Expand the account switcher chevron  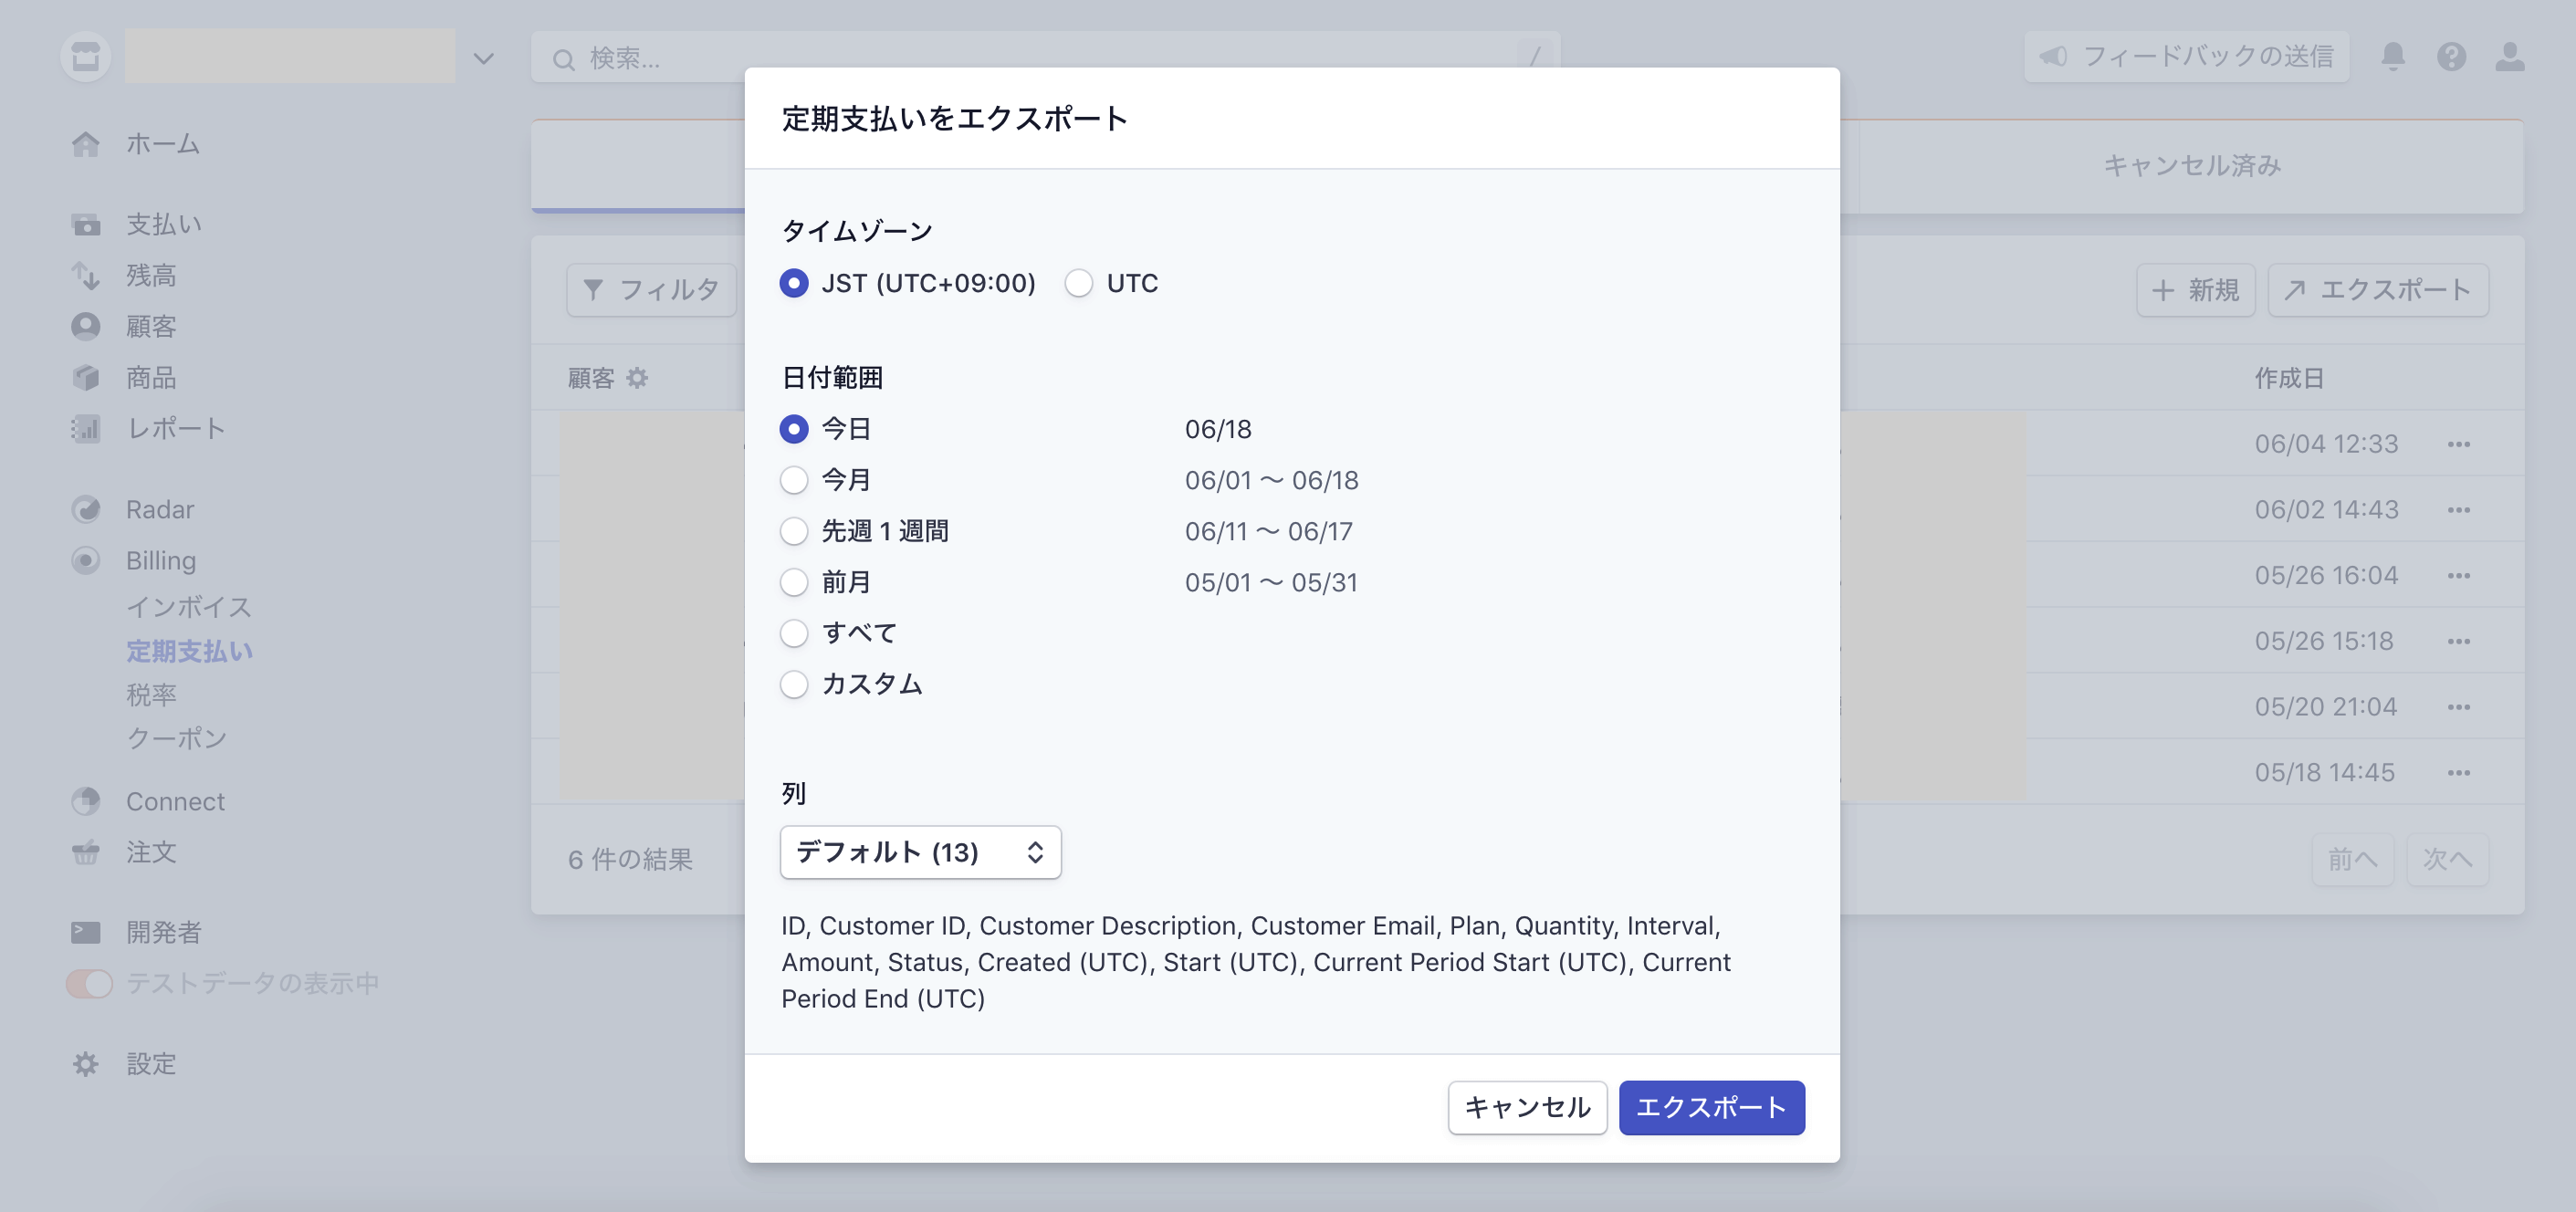[x=482, y=58]
